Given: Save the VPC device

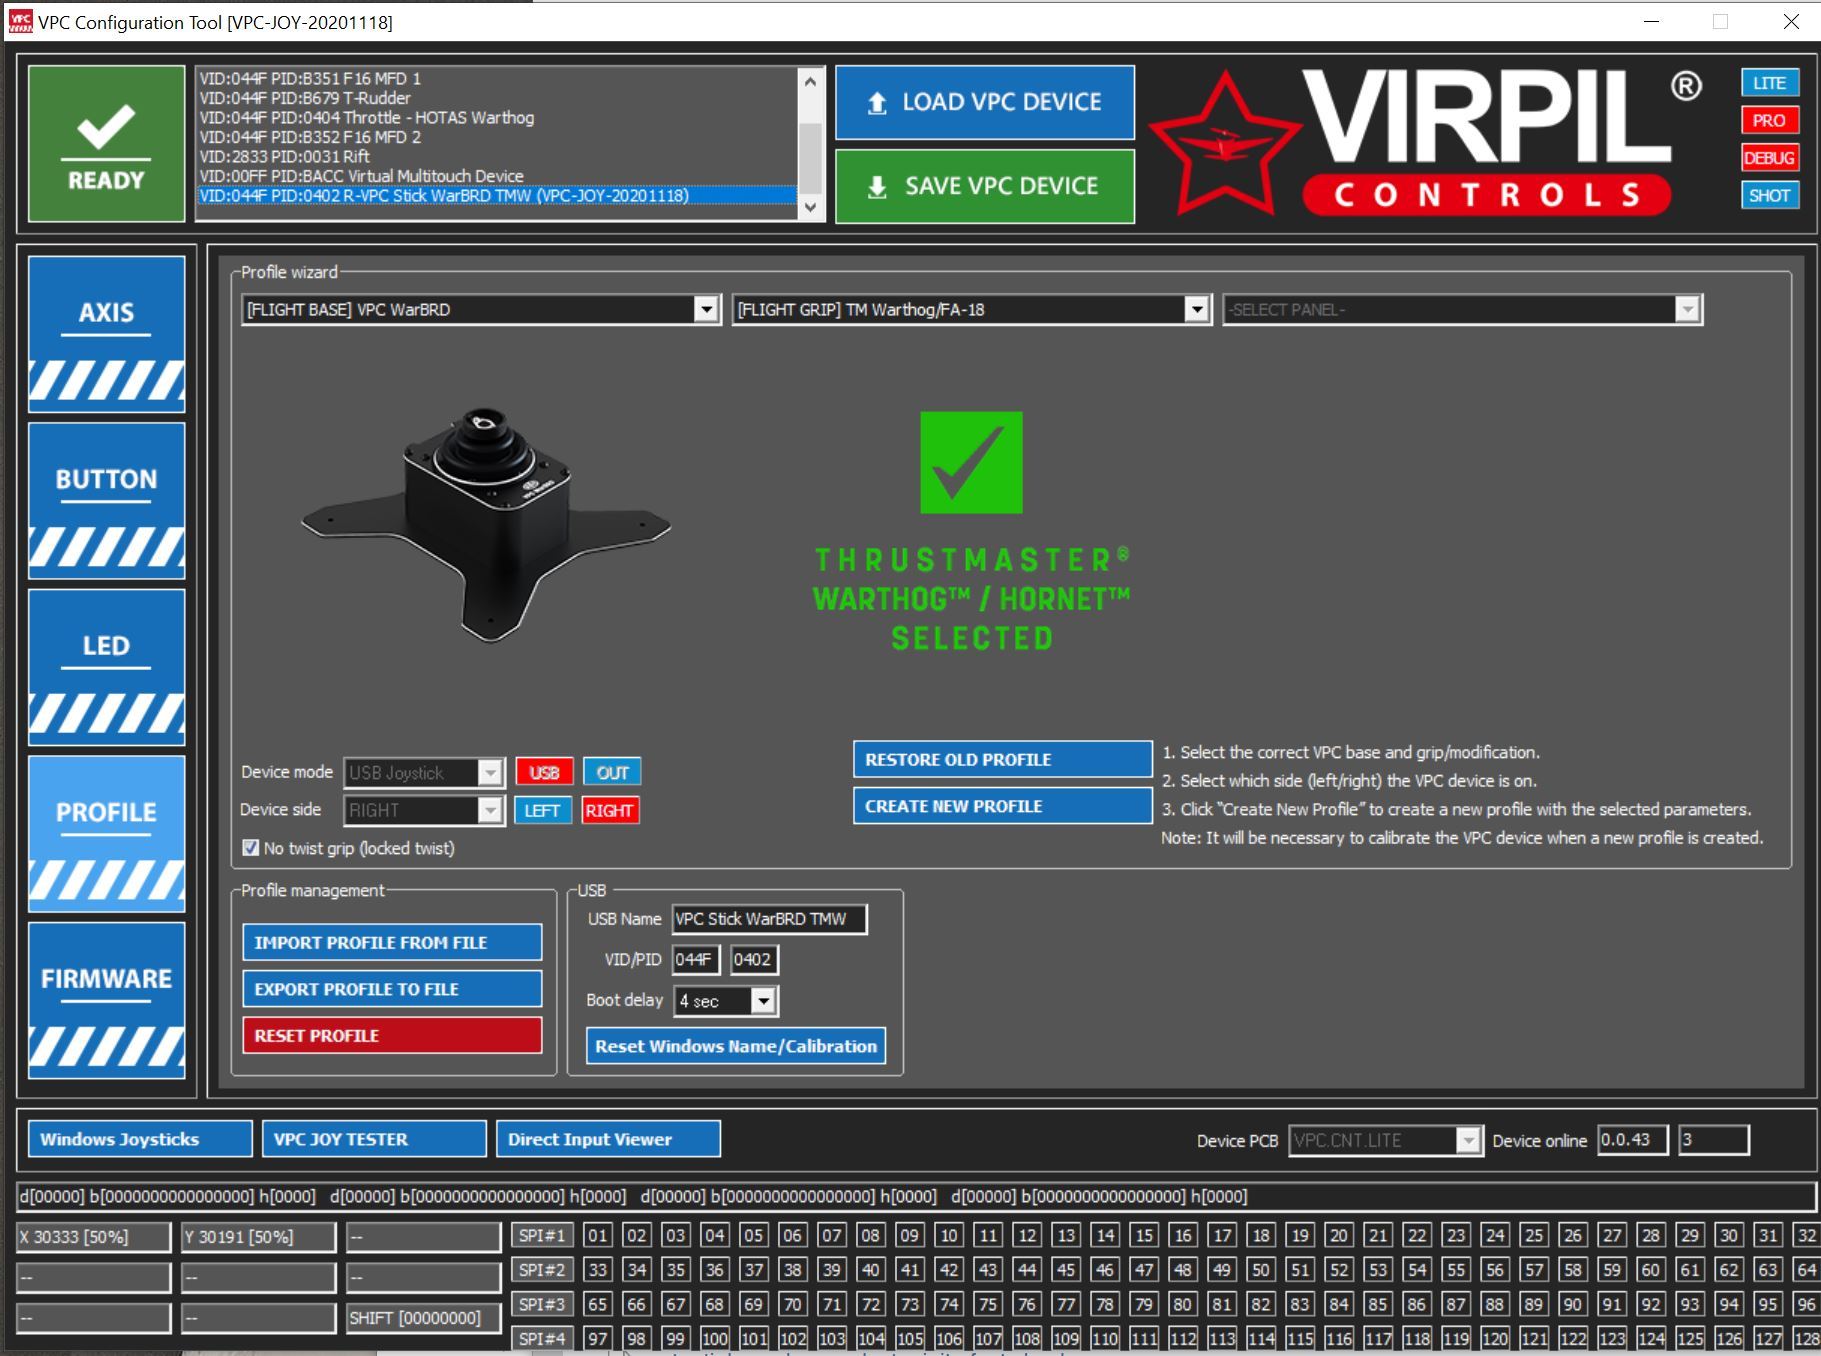Looking at the screenshot, I should click(x=985, y=186).
